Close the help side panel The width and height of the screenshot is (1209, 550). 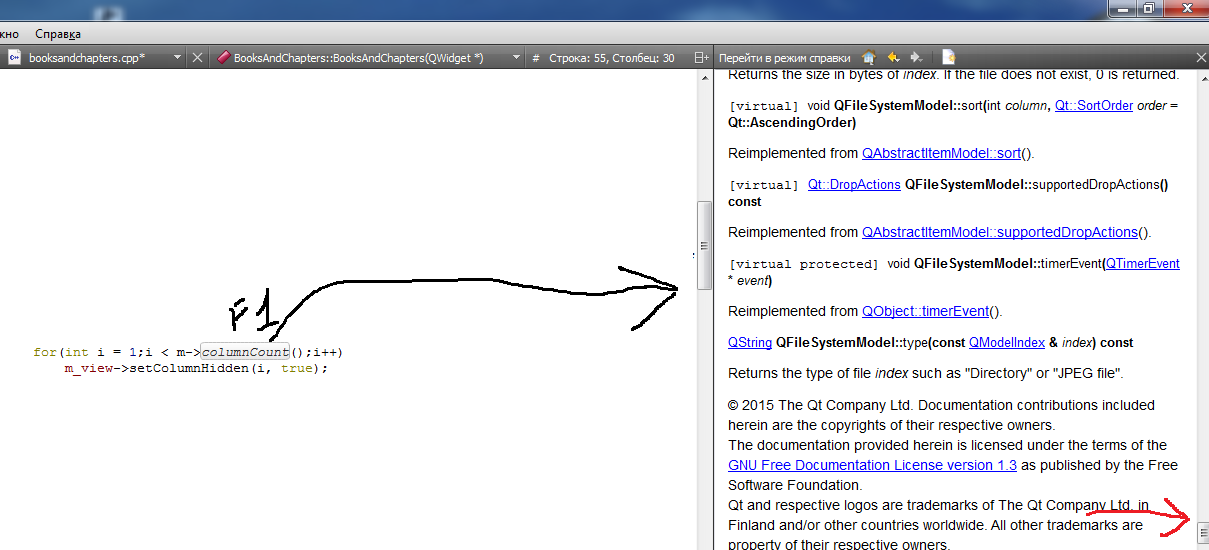[x=1201, y=58]
